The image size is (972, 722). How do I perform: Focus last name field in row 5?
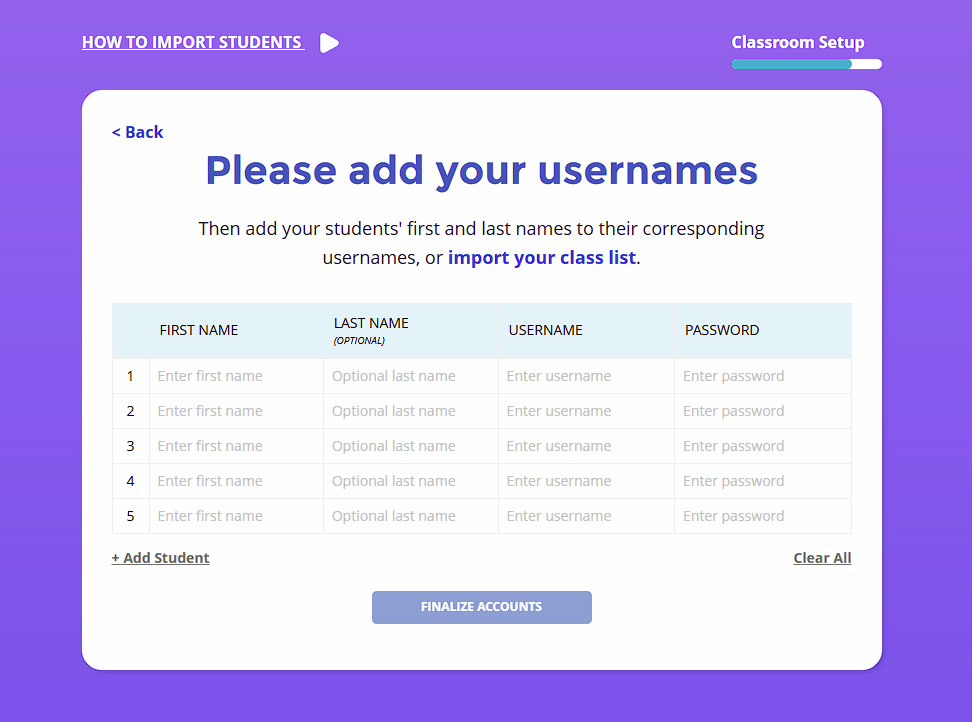coord(411,516)
